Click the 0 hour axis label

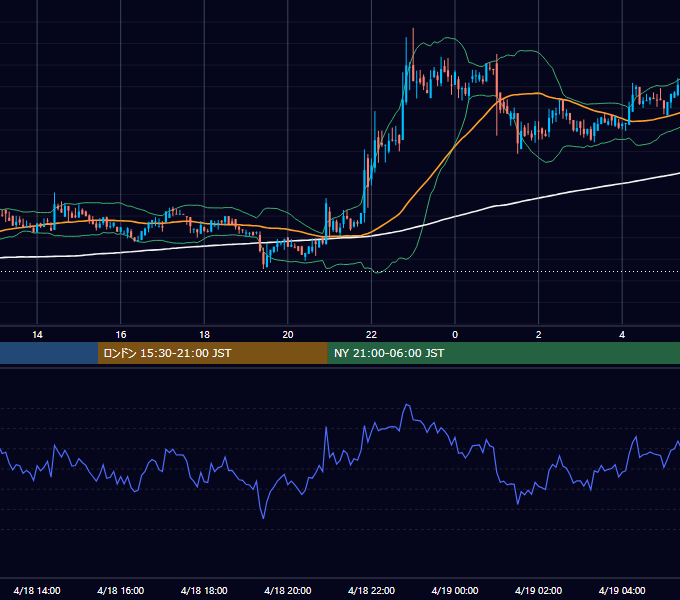[455, 335]
